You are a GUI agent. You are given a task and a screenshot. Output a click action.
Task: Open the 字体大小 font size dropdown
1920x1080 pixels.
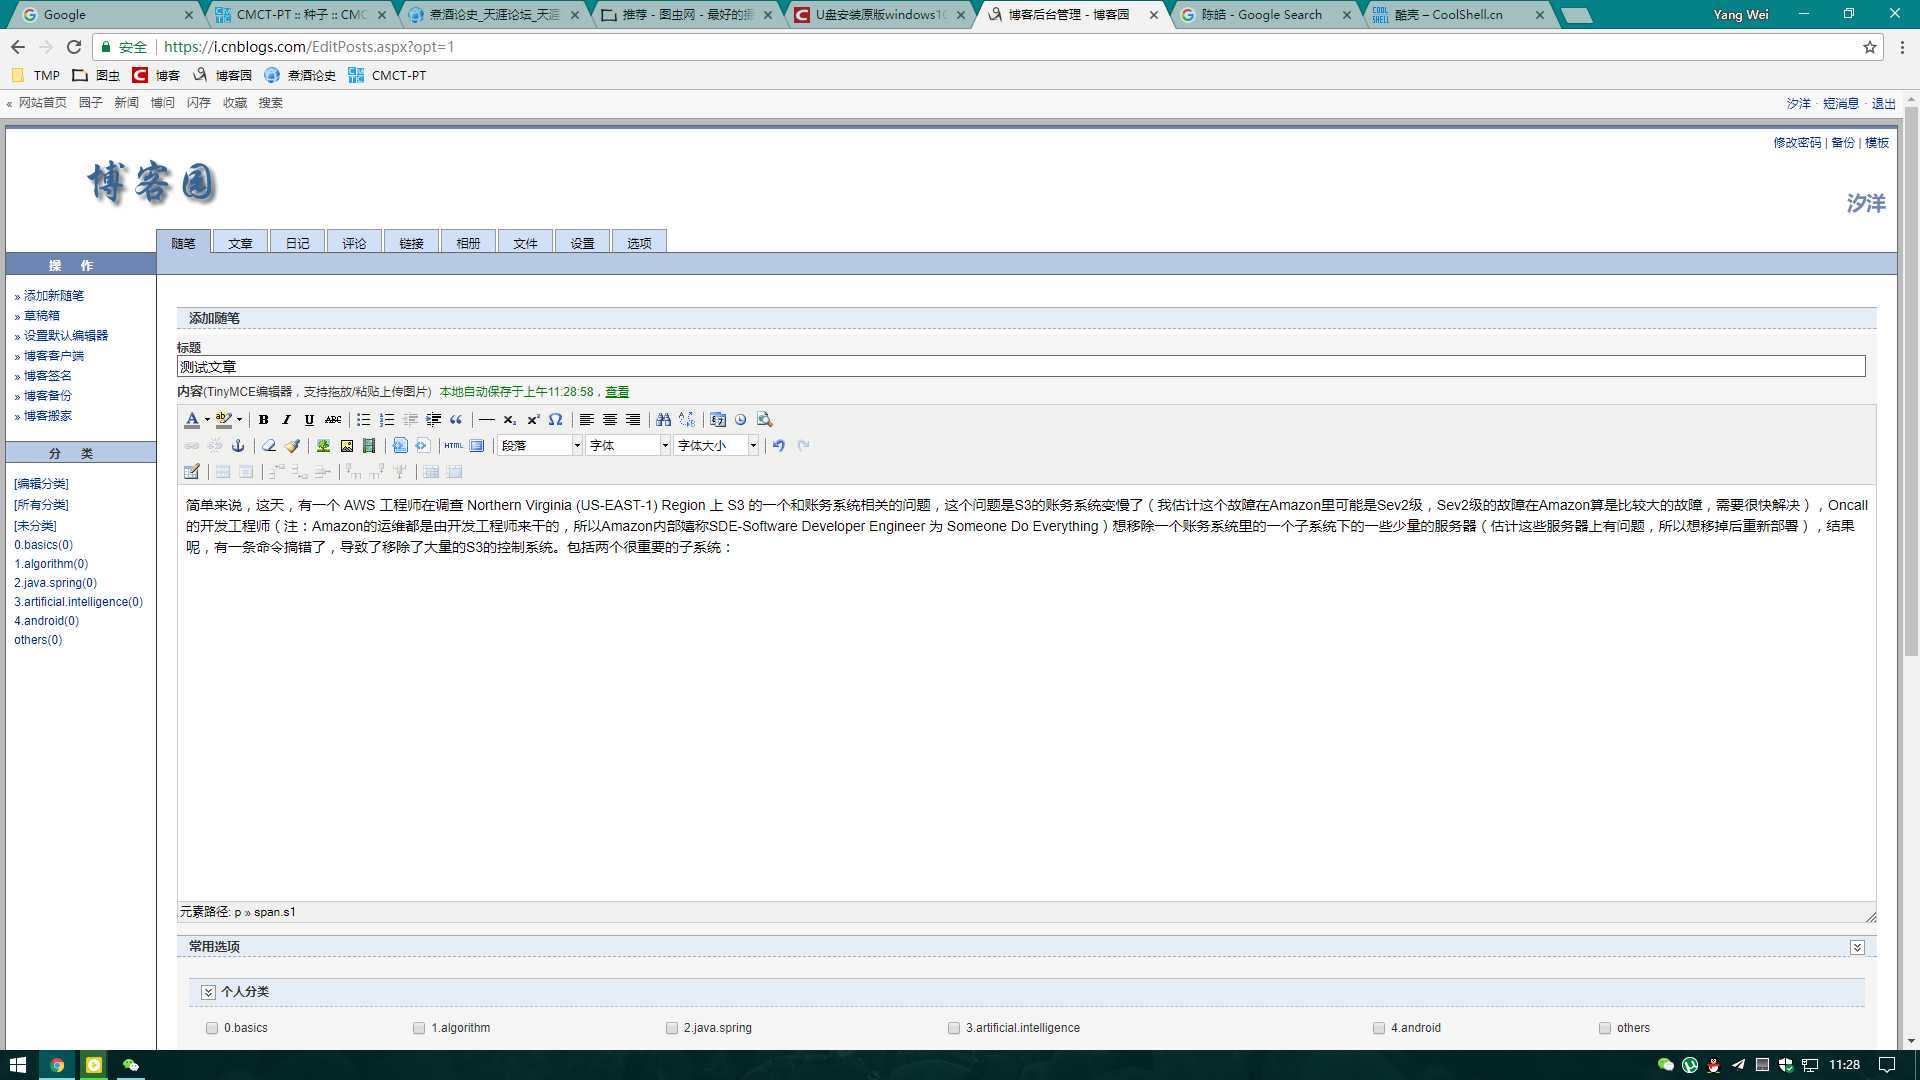[x=716, y=446]
